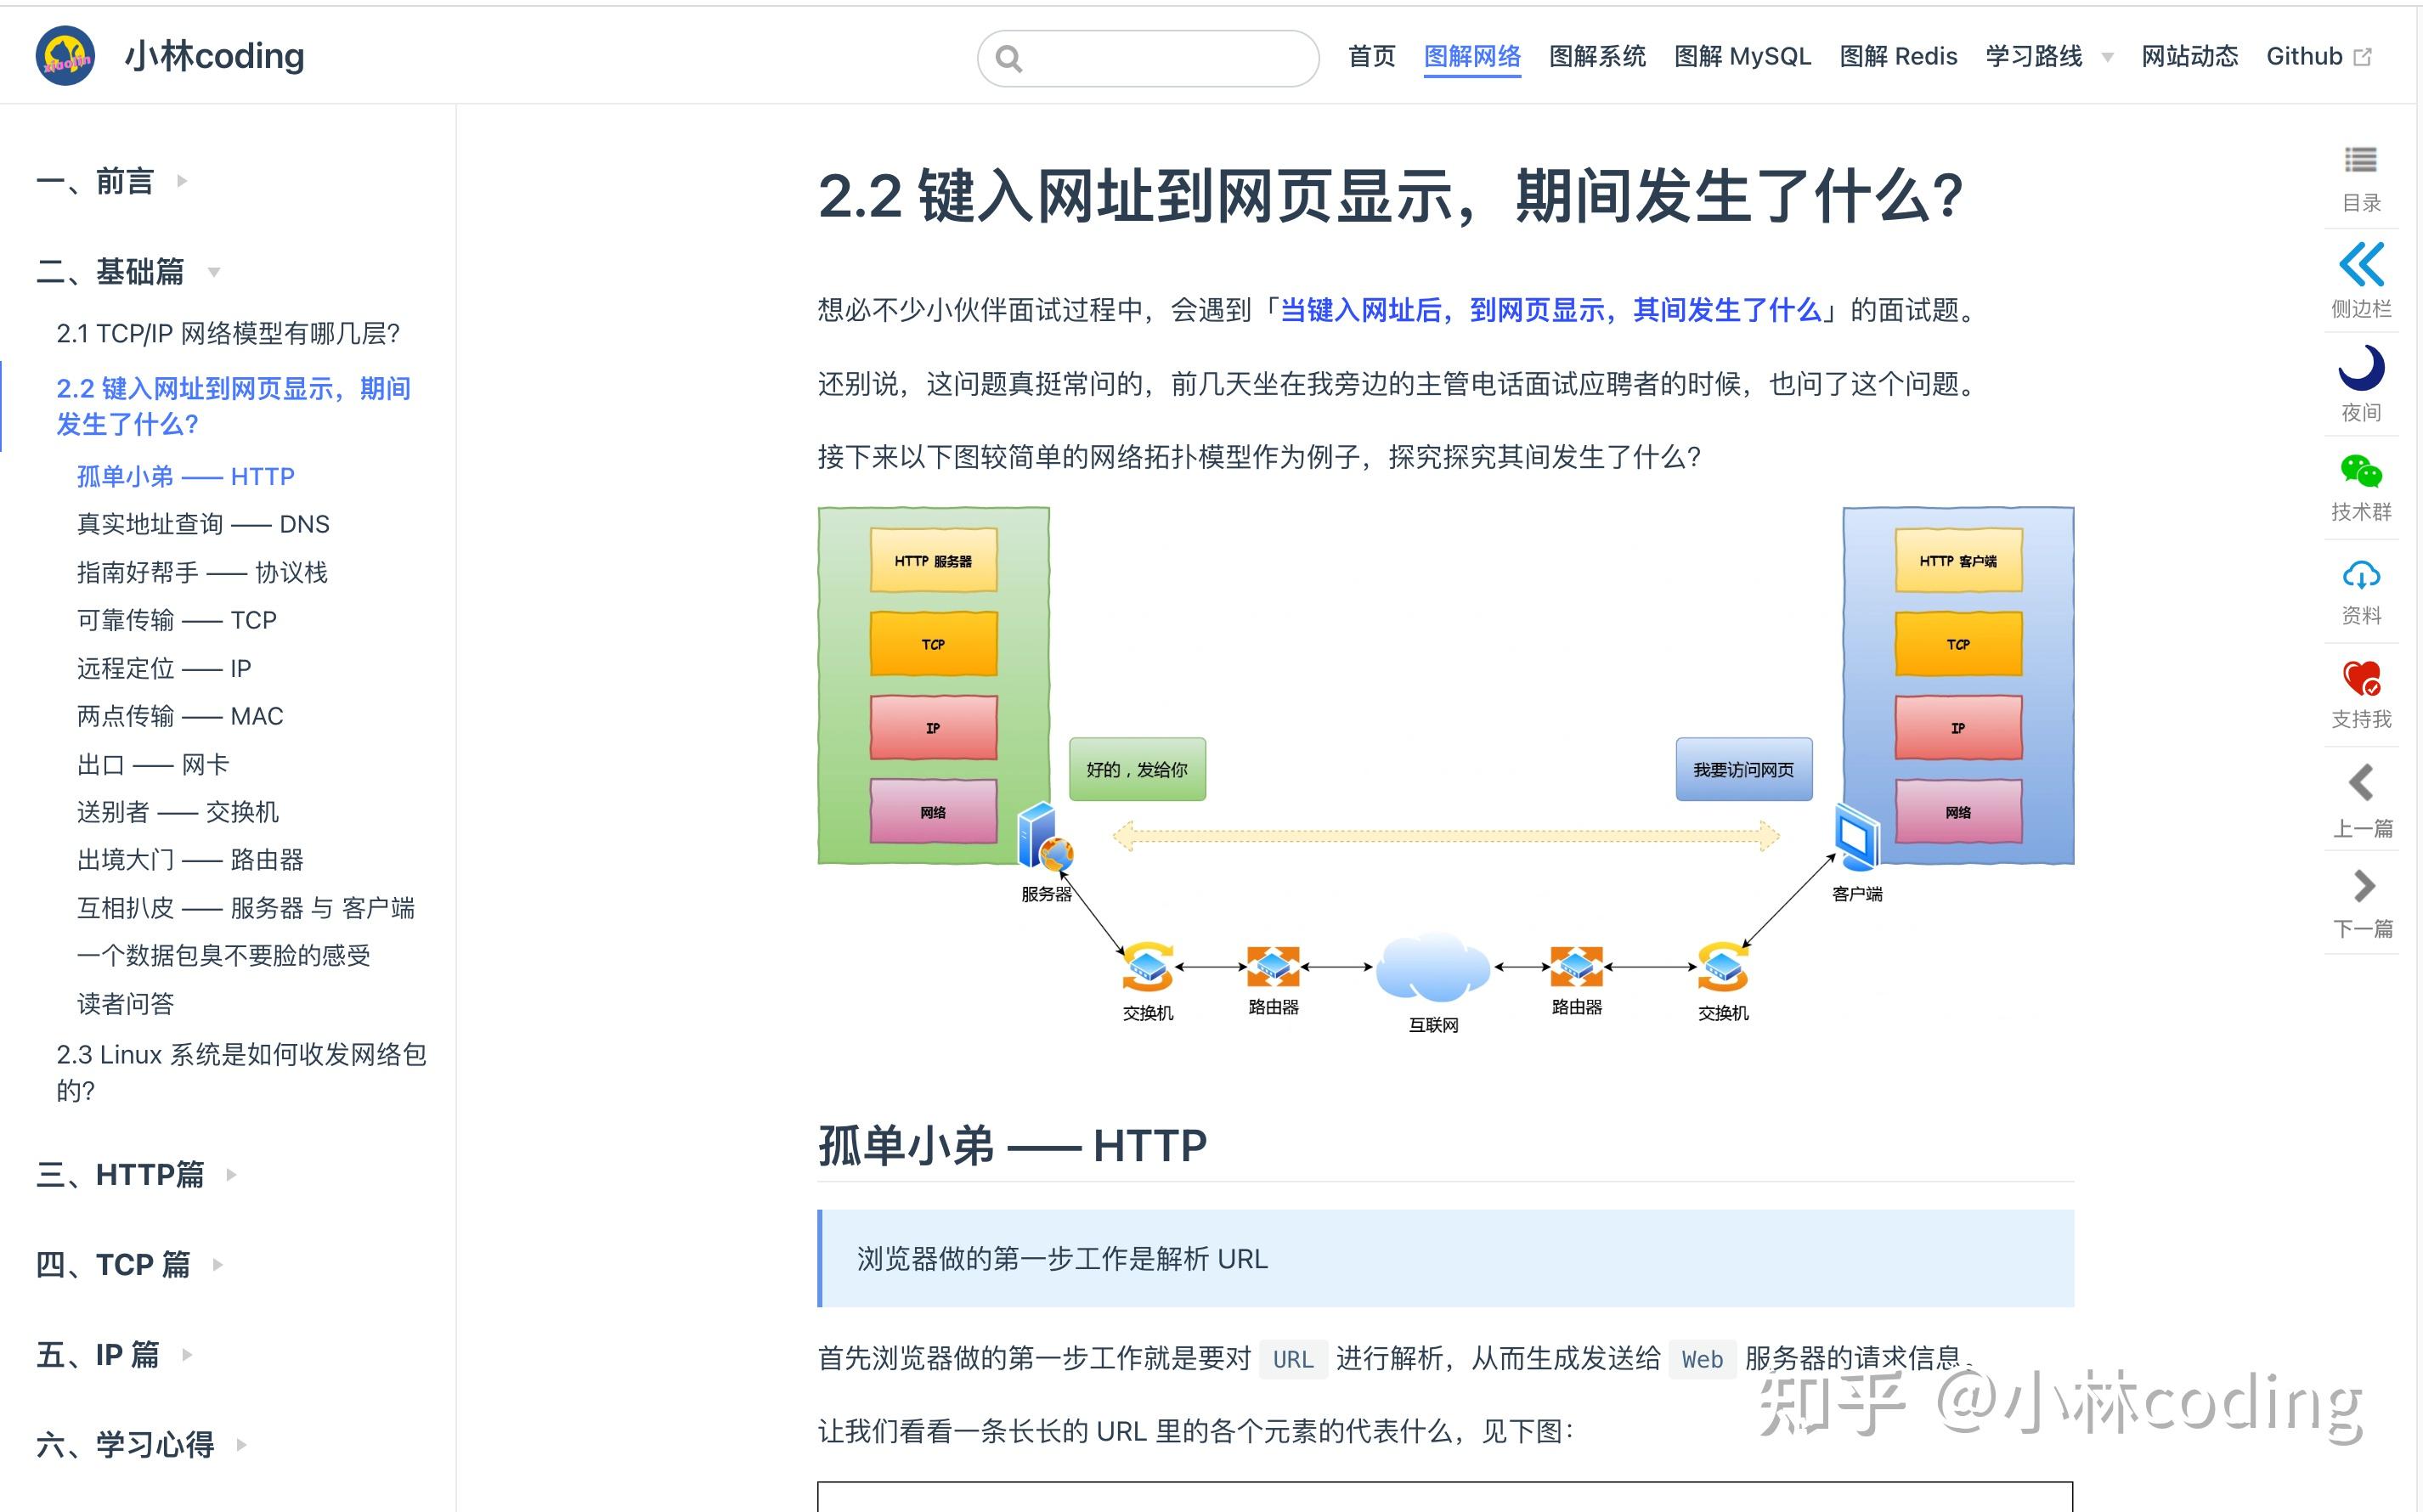
Task: Expand the 一、前言 section arrow
Action: (x=182, y=182)
